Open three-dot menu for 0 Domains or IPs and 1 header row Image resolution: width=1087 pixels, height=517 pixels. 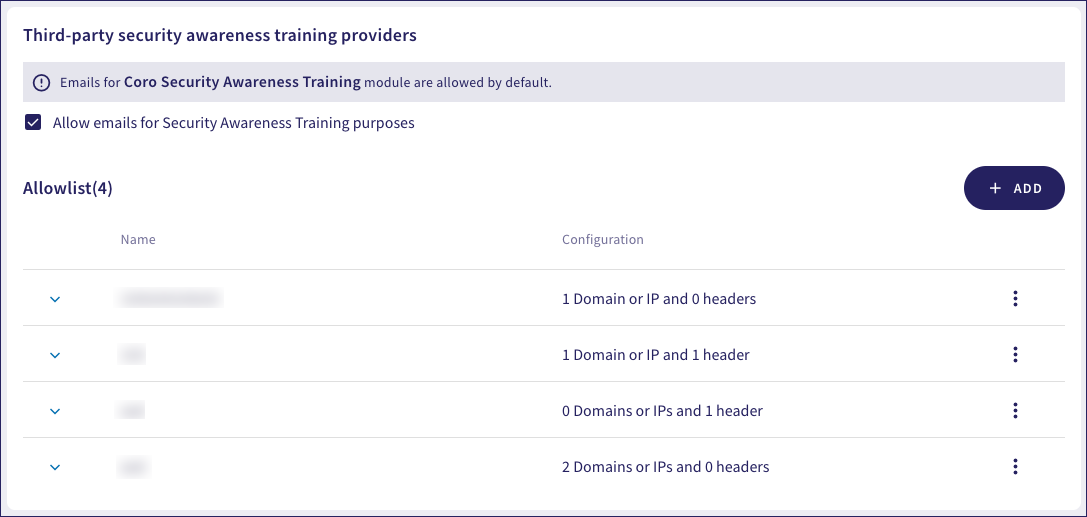(x=1015, y=410)
